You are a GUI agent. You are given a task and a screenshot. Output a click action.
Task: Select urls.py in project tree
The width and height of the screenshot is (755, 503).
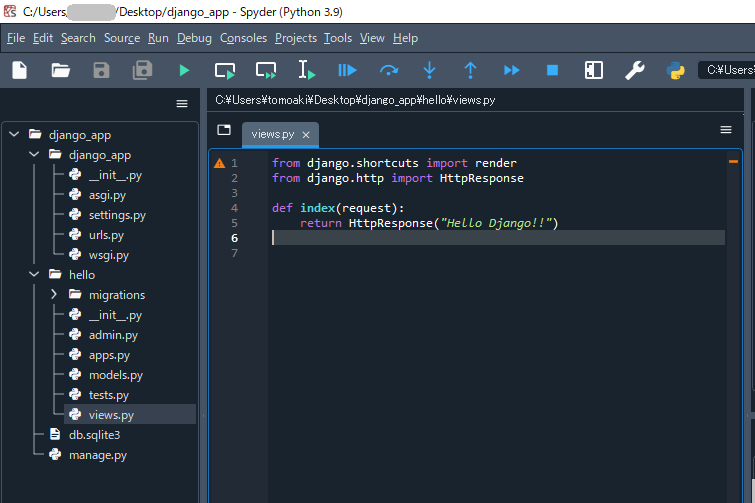[106, 235]
